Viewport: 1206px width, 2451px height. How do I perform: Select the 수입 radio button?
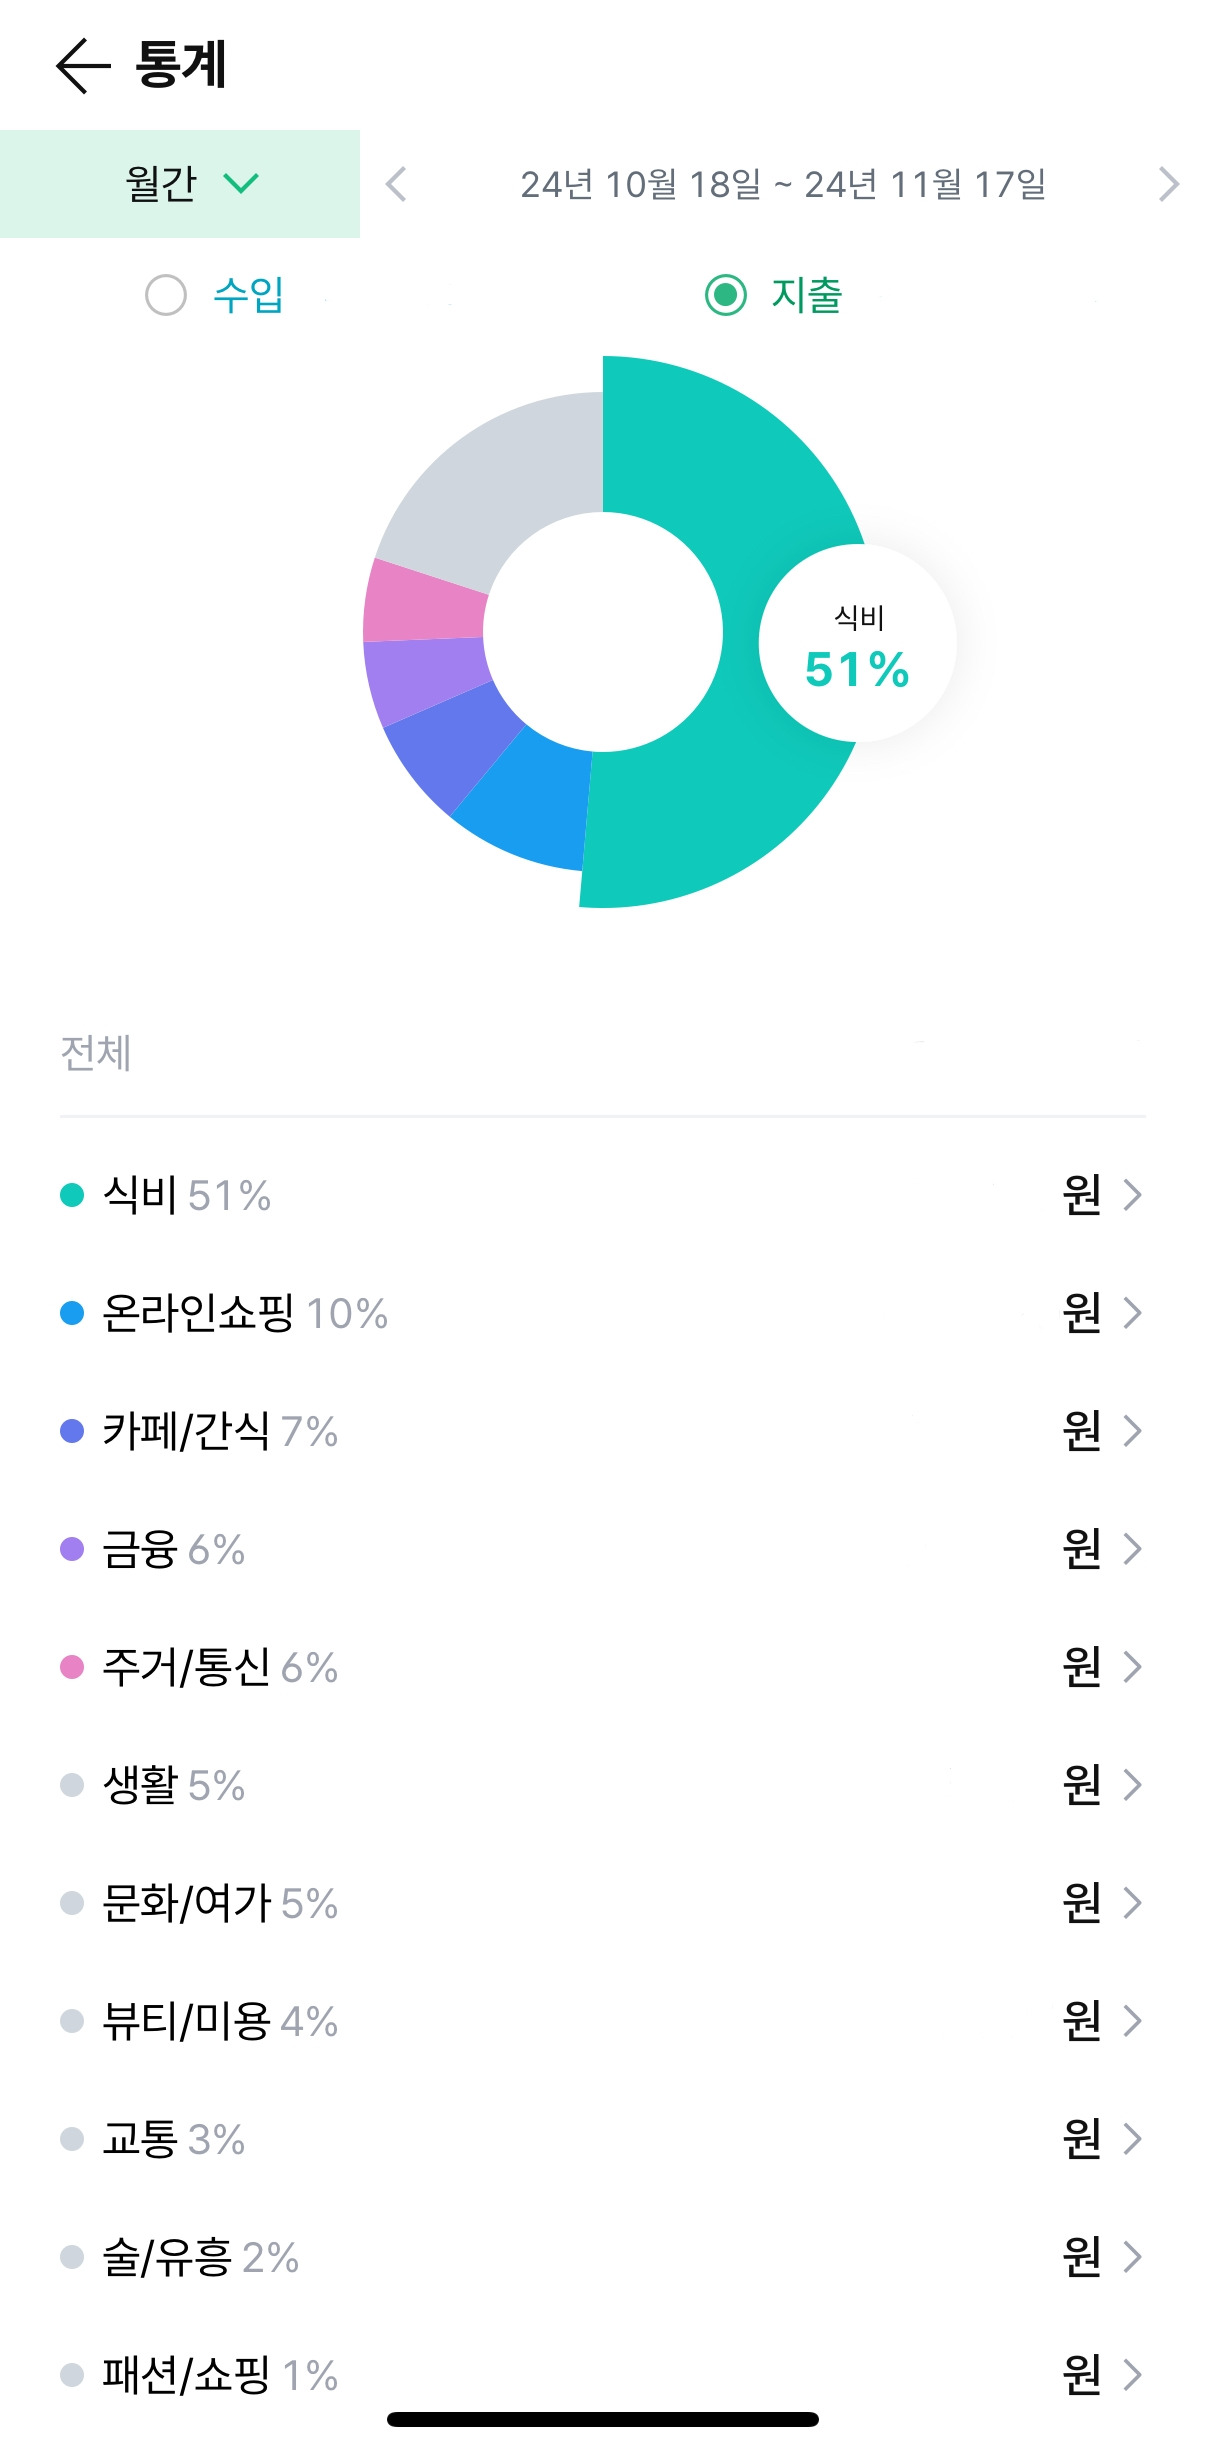click(166, 295)
